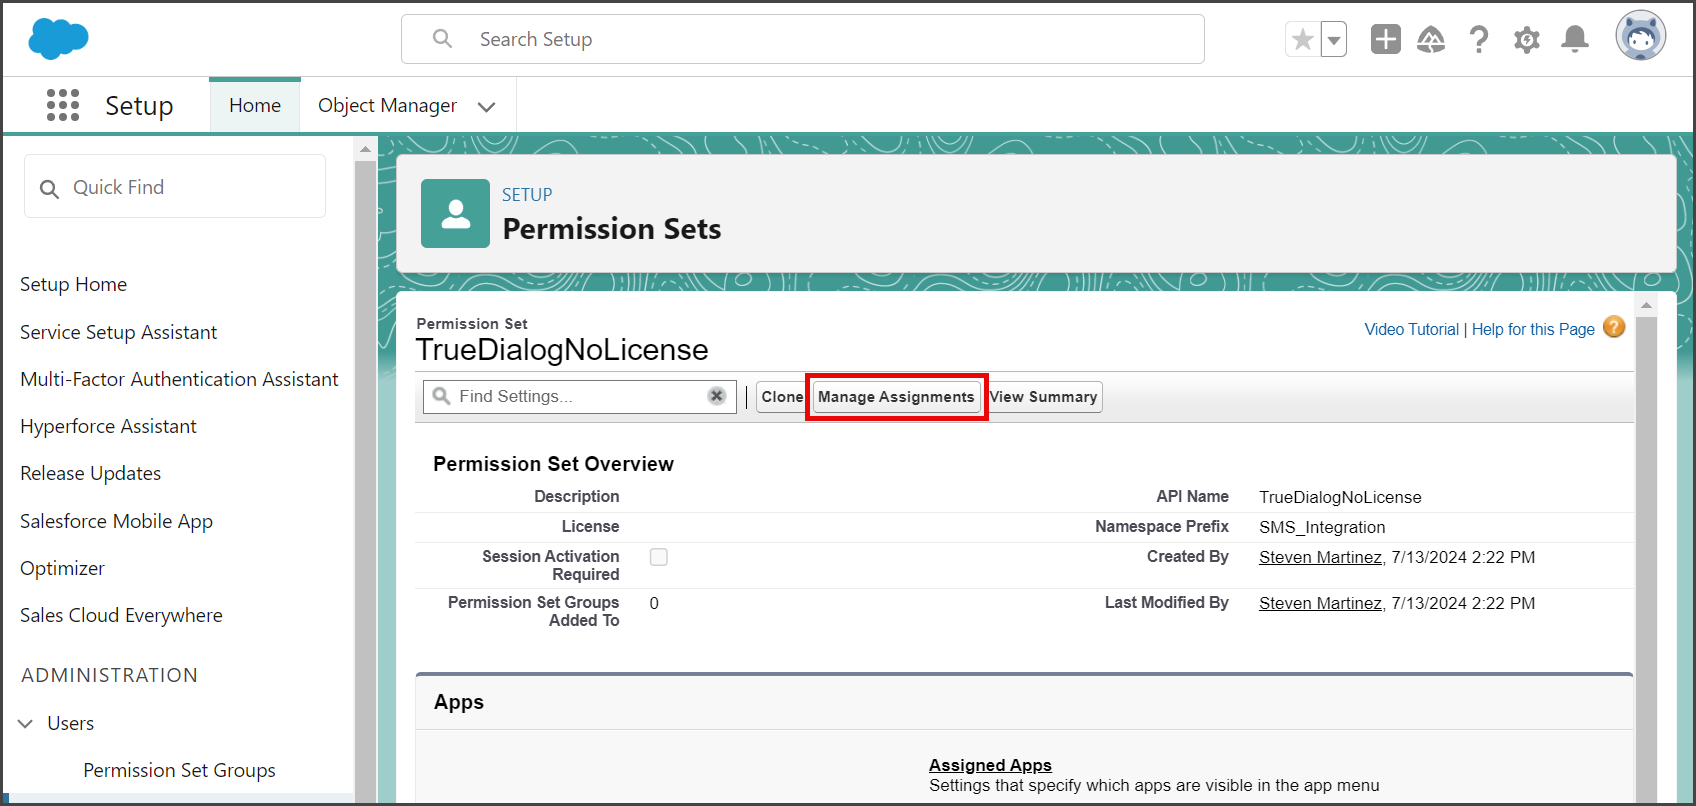Open the help question mark icon

[1479, 40]
